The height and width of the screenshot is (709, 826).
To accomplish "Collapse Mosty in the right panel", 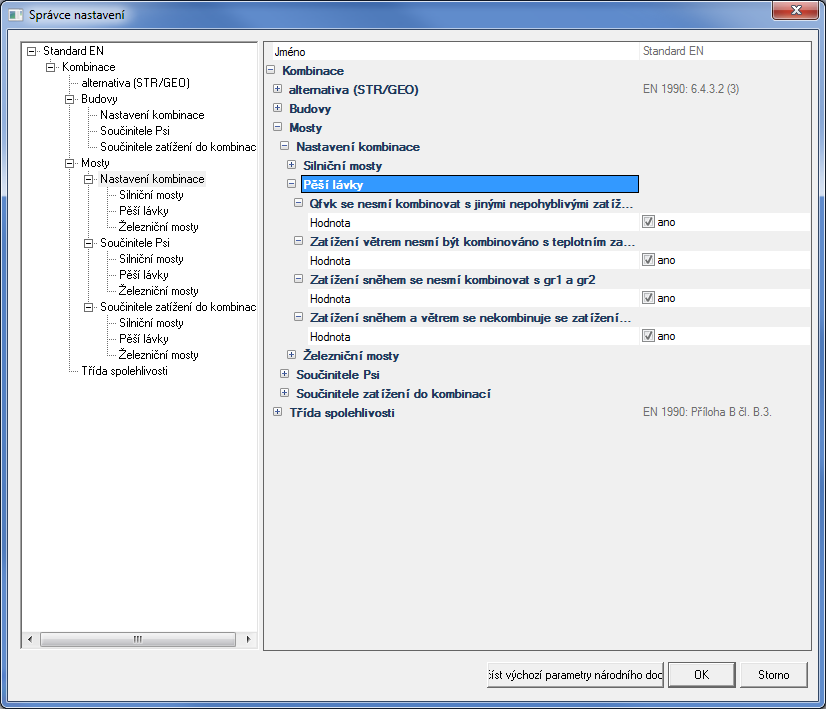I will 278,127.
